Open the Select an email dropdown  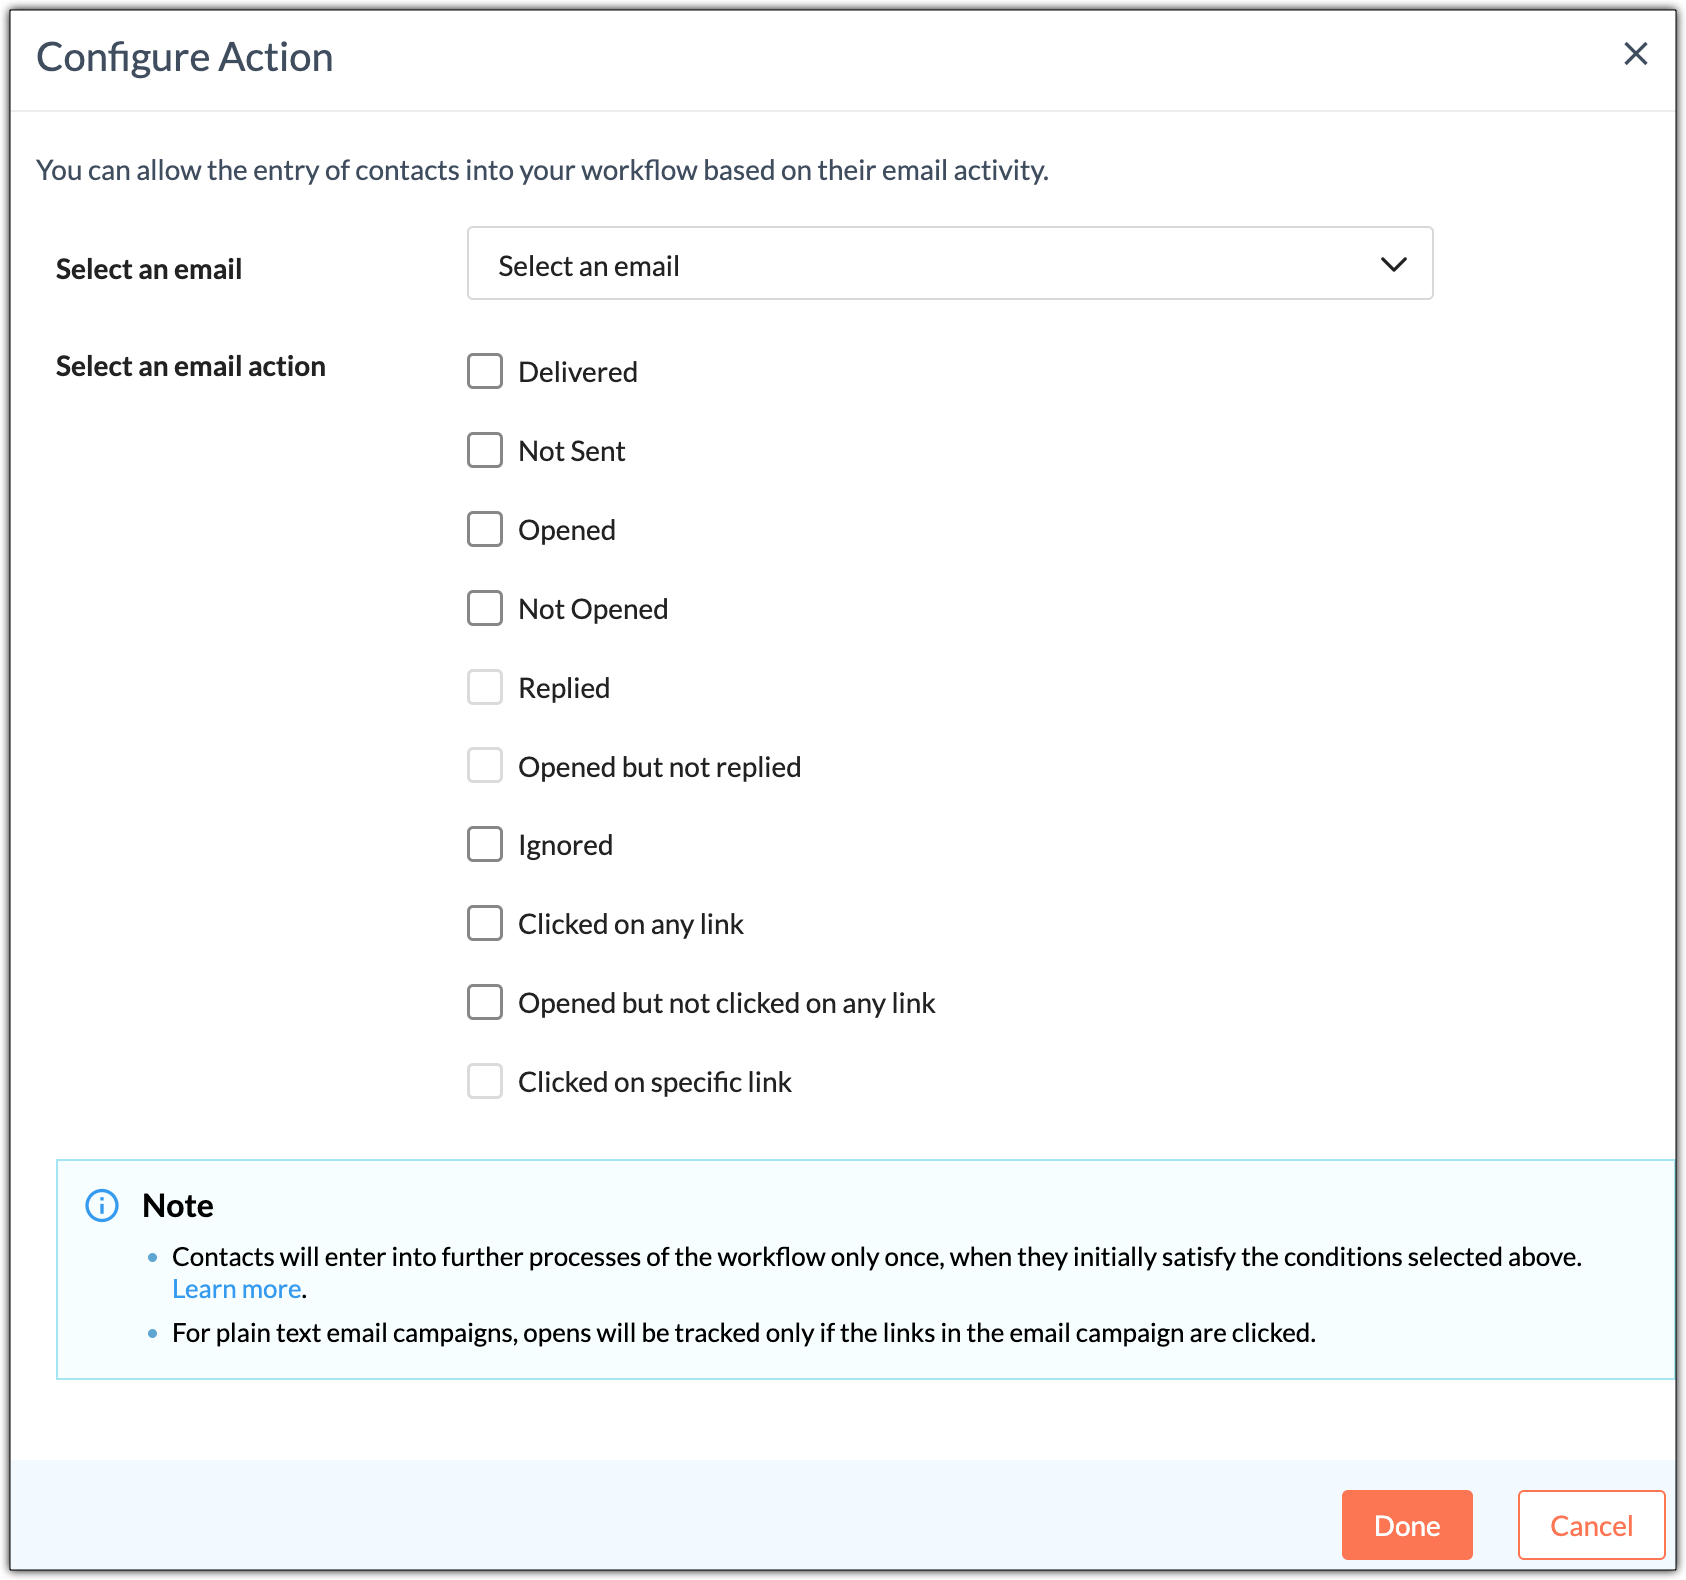click(x=950, y=263)
